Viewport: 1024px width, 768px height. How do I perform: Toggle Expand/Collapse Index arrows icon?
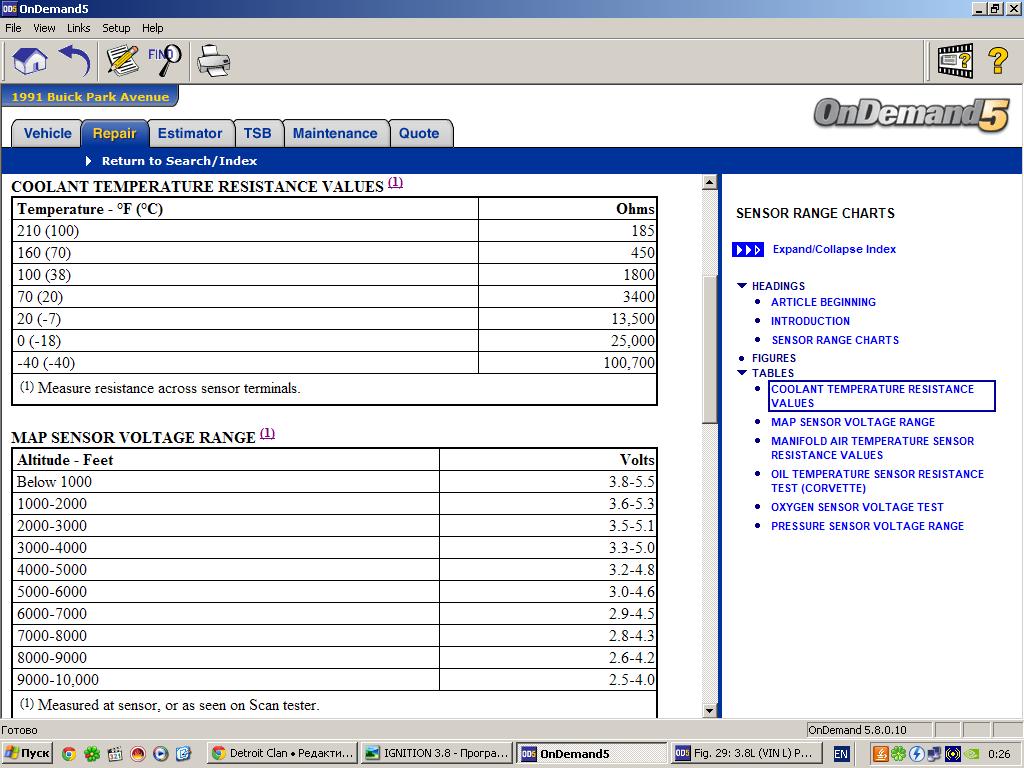click(748, 249)
